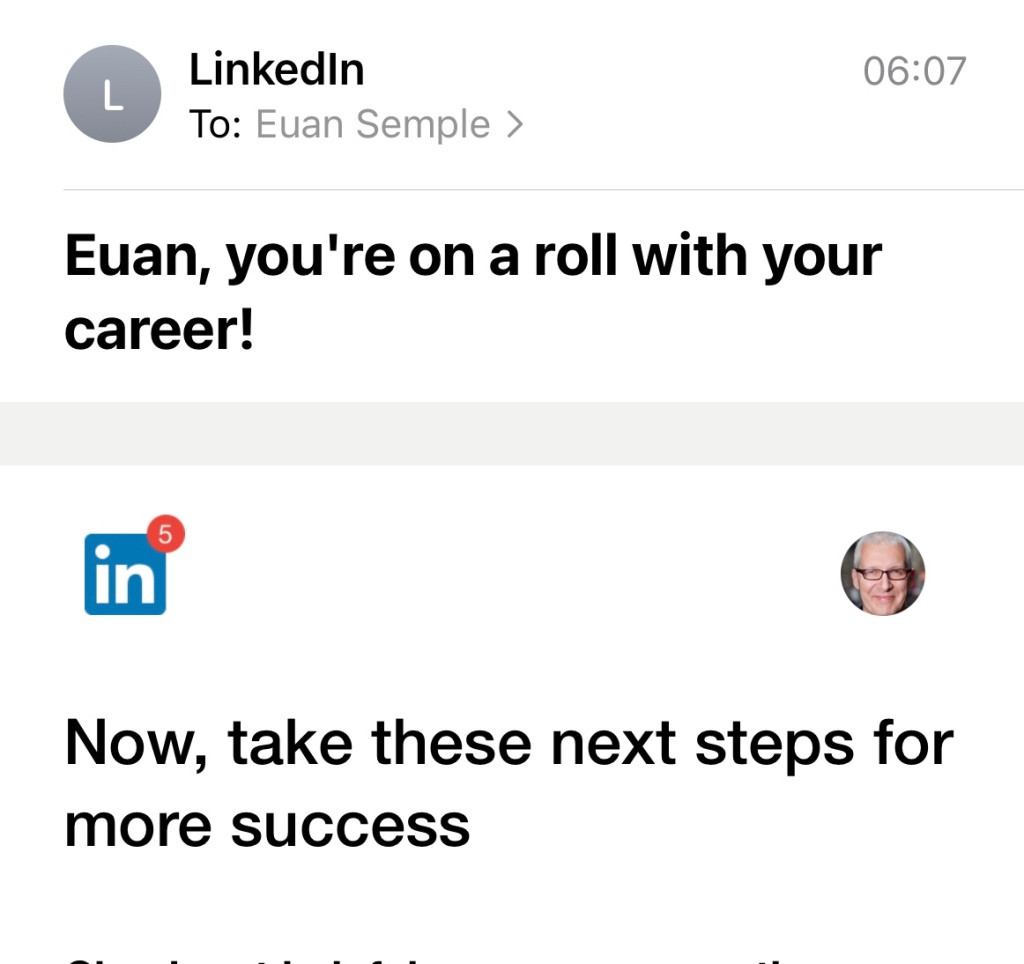This screenshot has height=964, width=1024.
Task: Click the "more success" heading text
Action: coord(267,825)
